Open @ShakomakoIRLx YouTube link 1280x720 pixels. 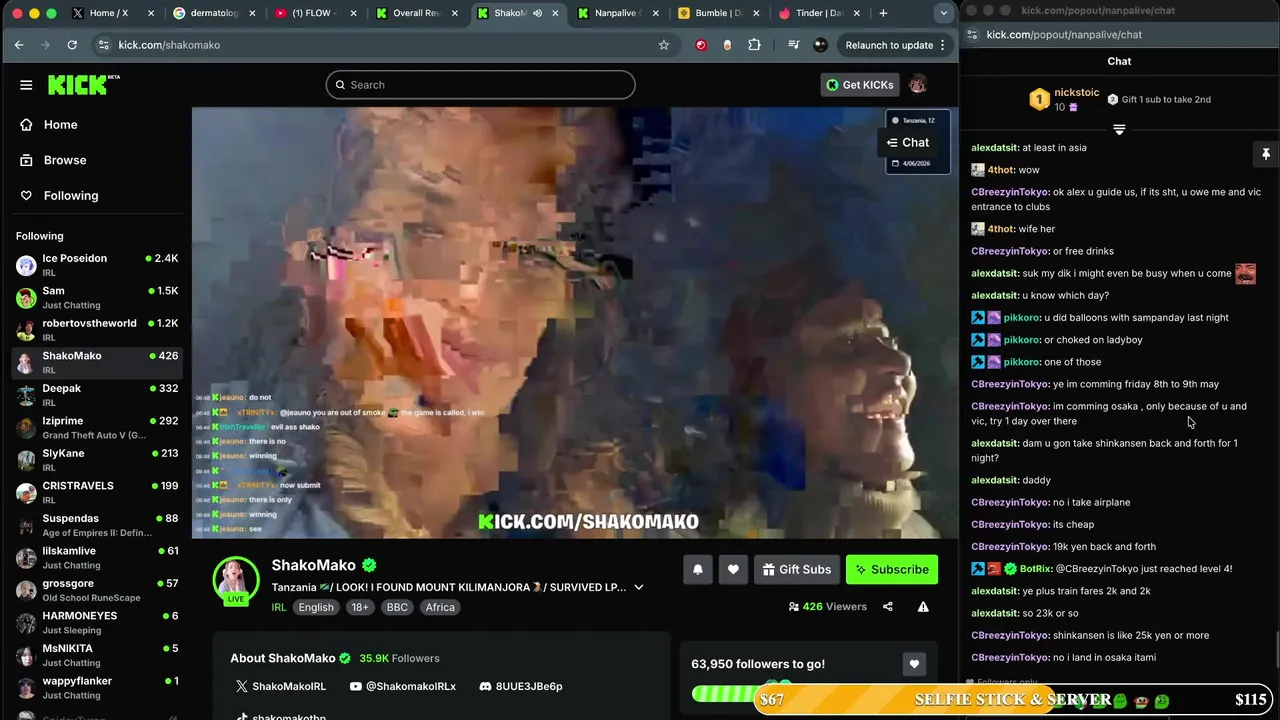[403, 686]
